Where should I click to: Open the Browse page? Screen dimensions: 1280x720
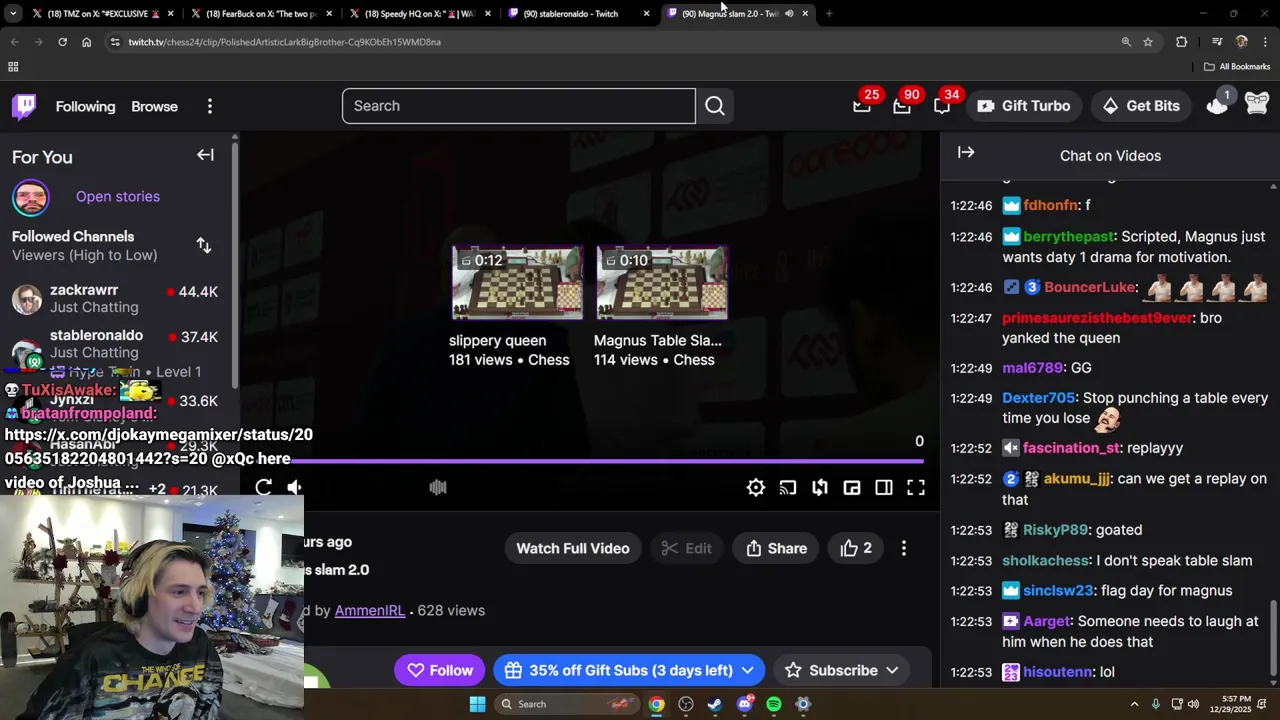click(x=154, y=106)
